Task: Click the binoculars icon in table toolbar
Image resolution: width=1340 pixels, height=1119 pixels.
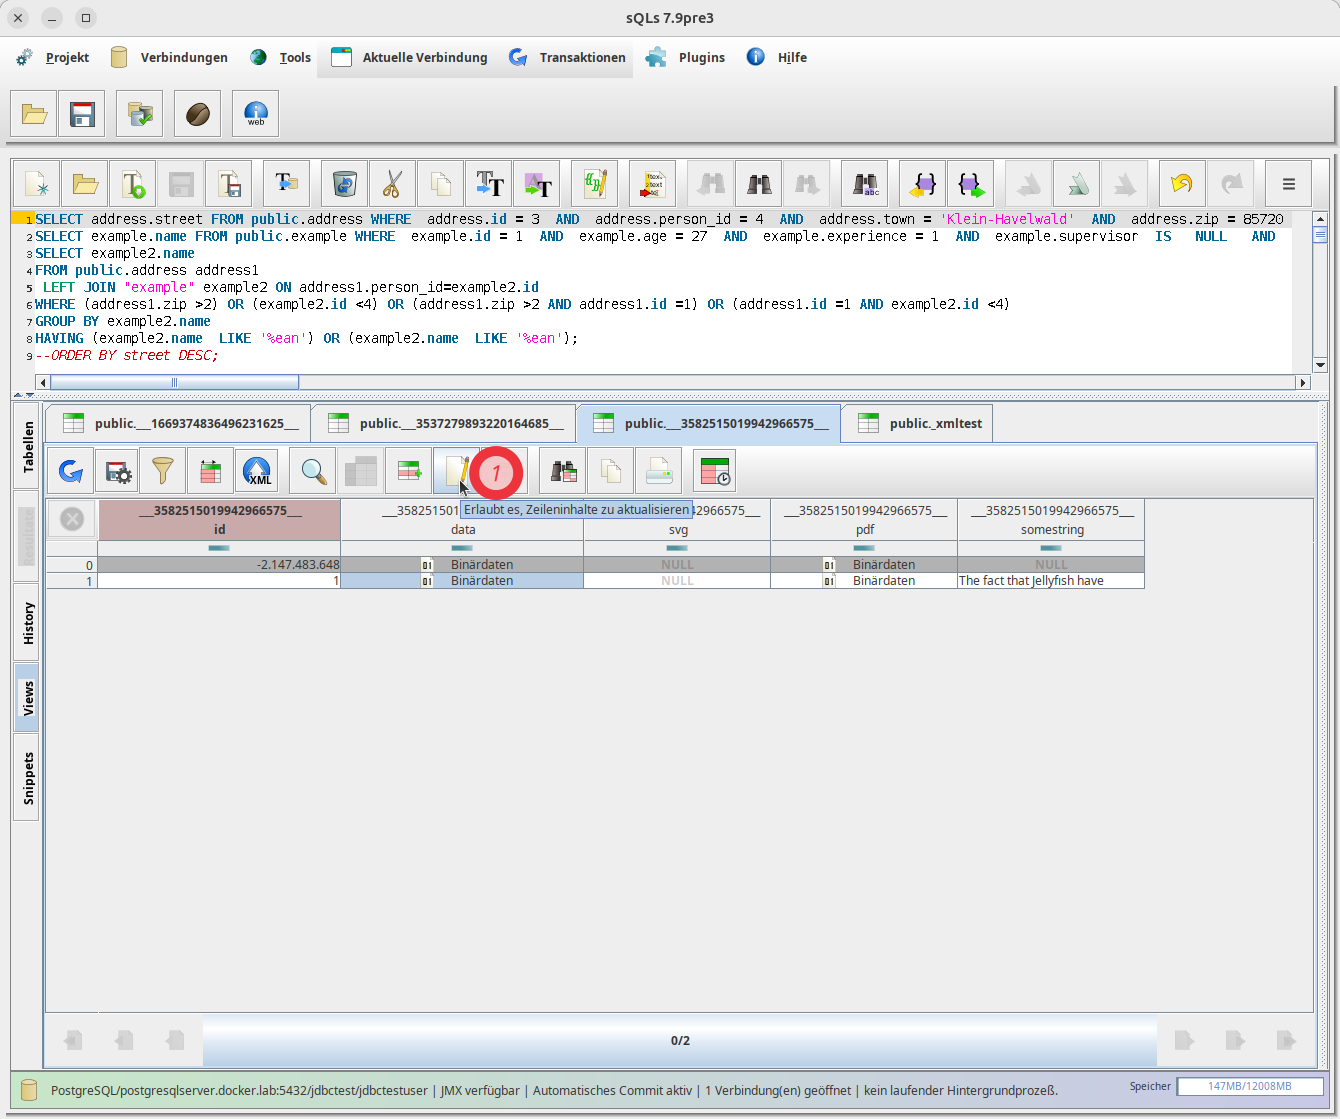Action: [x=563, y=471]
